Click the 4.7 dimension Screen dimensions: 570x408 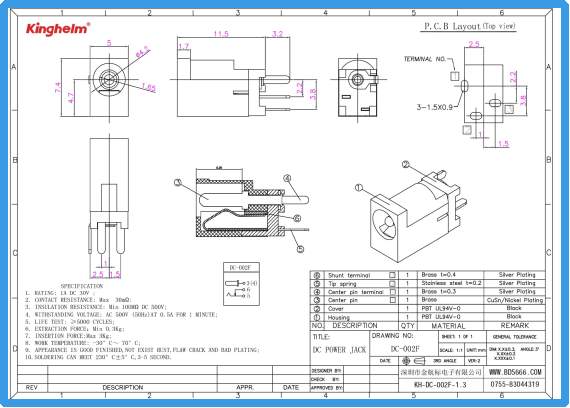point(71,98)
